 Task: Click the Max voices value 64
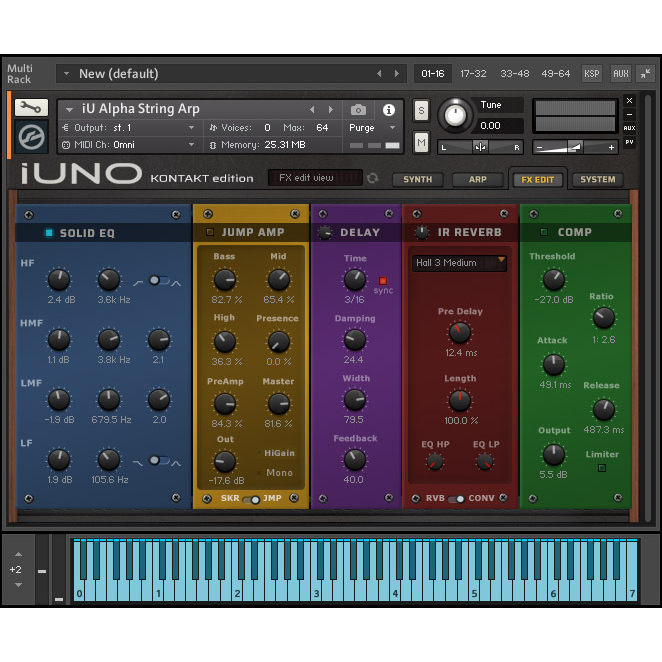pos(322,128)
